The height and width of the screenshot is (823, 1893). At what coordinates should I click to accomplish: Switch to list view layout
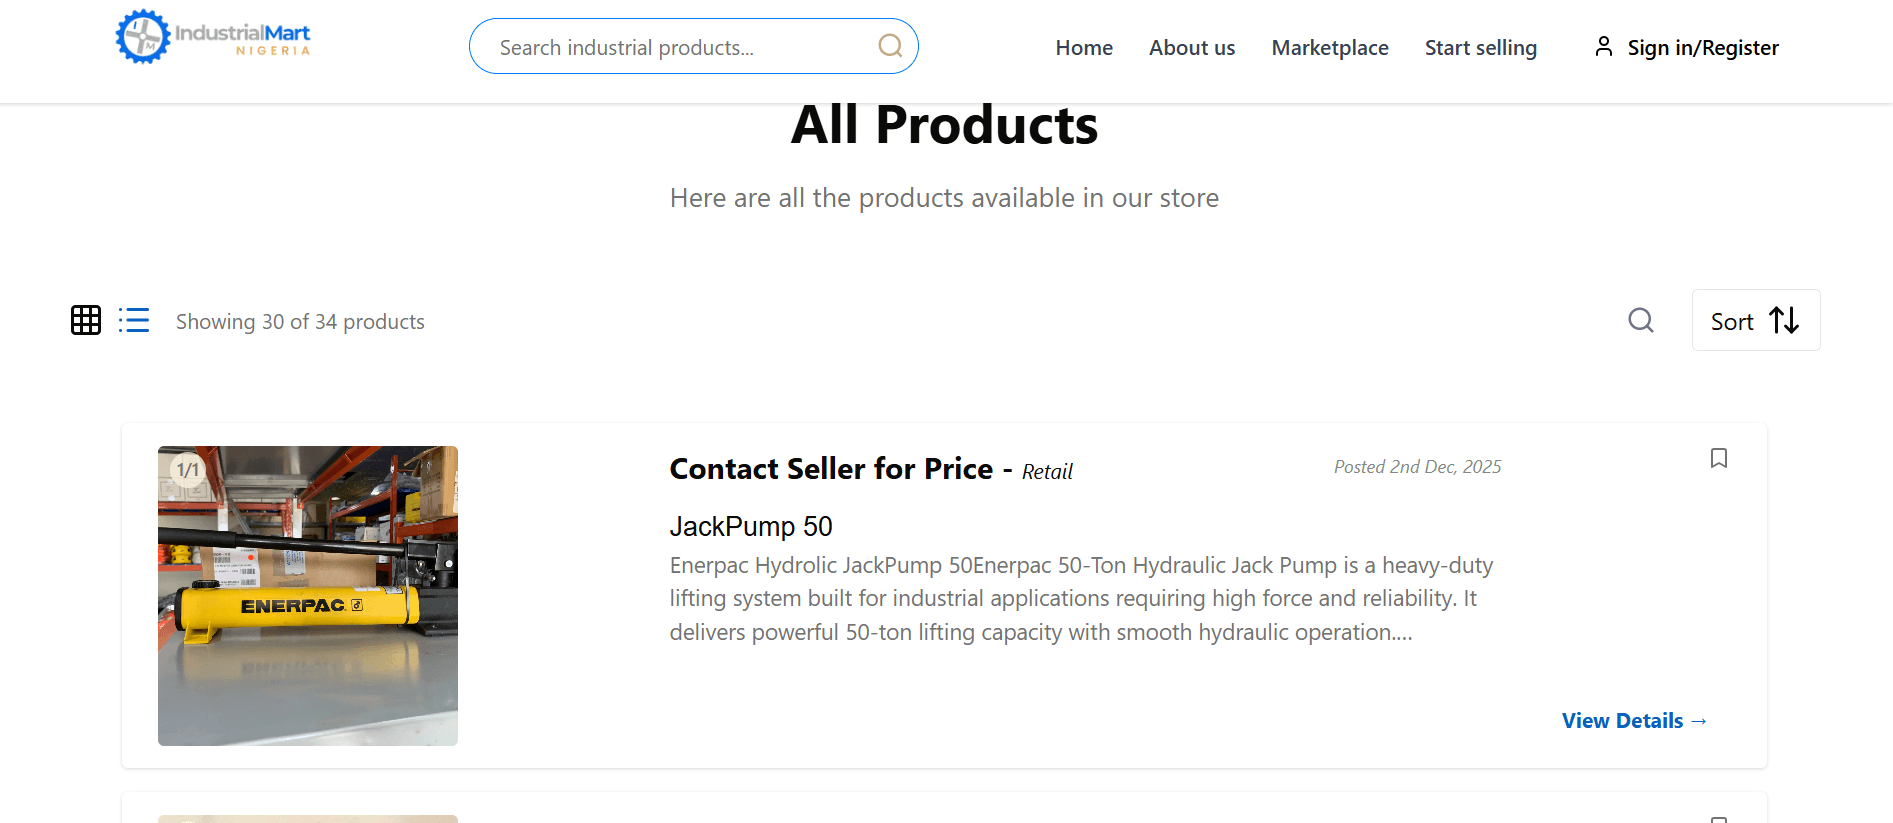tap(134, 320)
